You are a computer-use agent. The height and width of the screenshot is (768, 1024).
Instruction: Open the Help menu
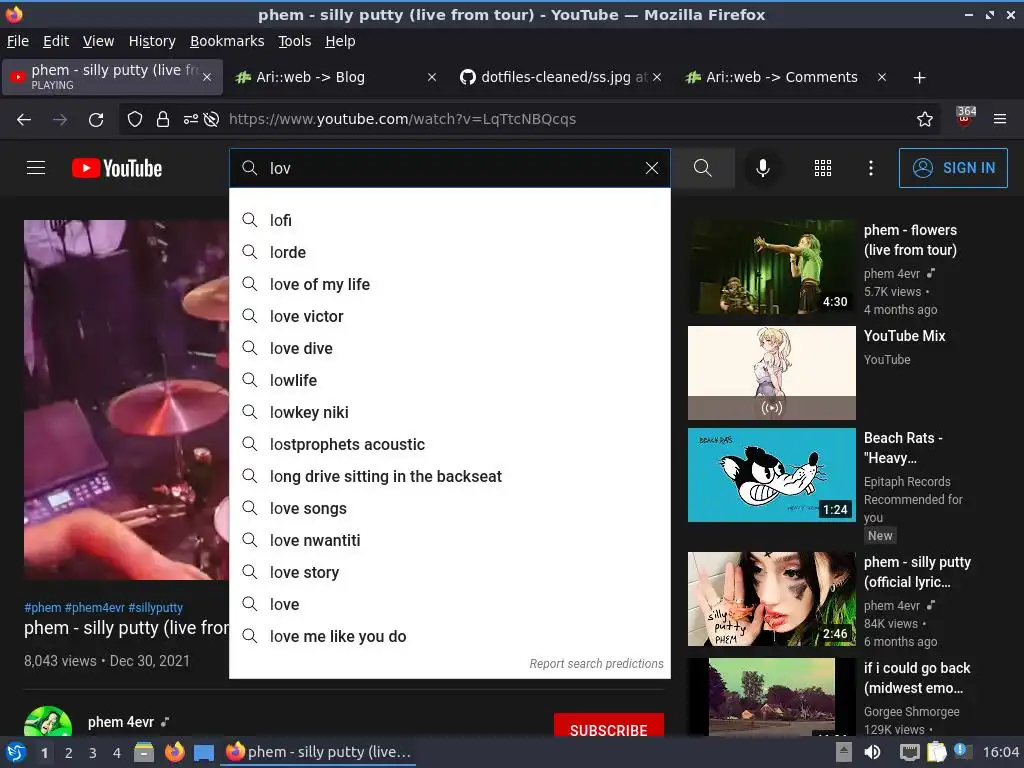point(340,41)
